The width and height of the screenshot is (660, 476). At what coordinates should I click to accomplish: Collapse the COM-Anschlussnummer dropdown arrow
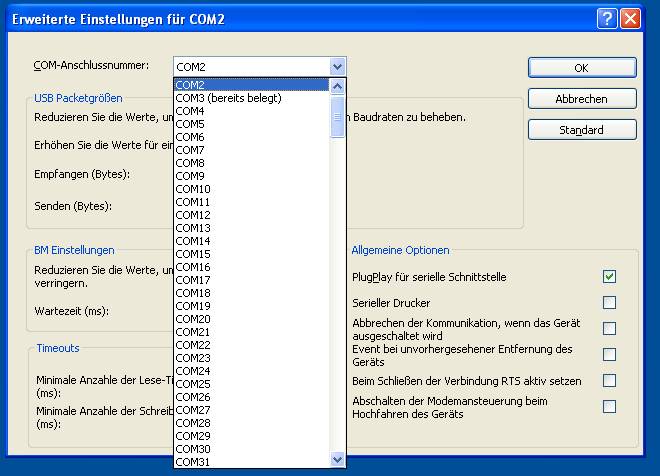coord(337,67)
